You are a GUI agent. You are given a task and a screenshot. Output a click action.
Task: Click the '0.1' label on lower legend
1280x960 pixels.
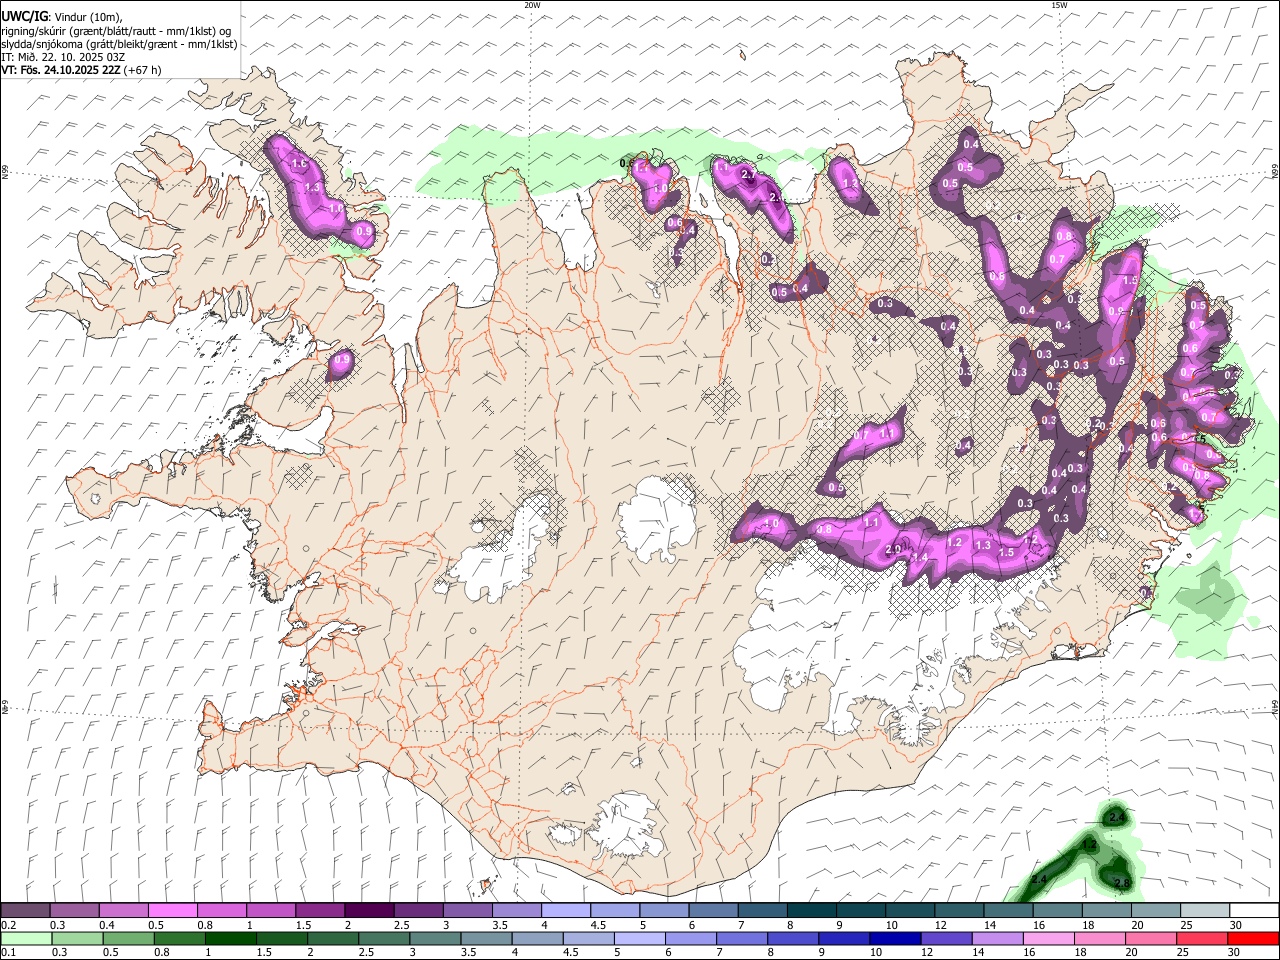click(x=9, y=953)
